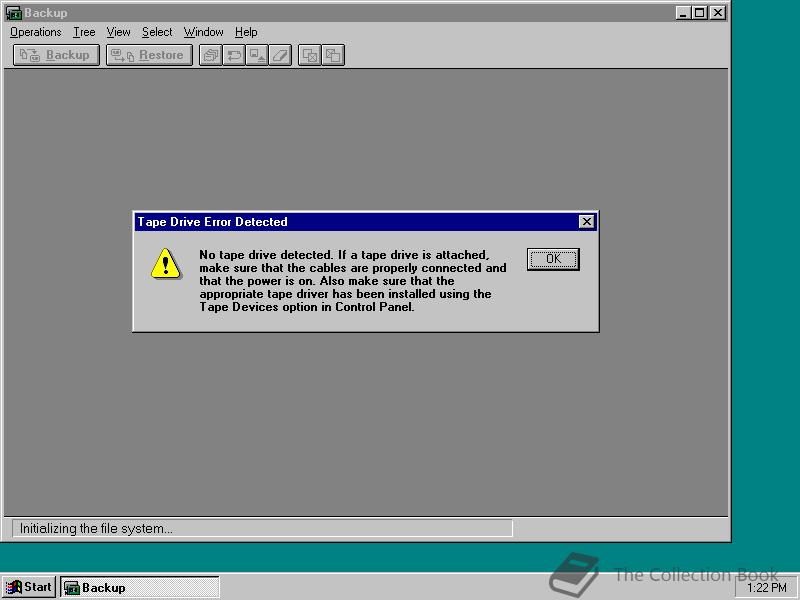
Task: Click the Backup taskbar button
Action: (140, 587)
